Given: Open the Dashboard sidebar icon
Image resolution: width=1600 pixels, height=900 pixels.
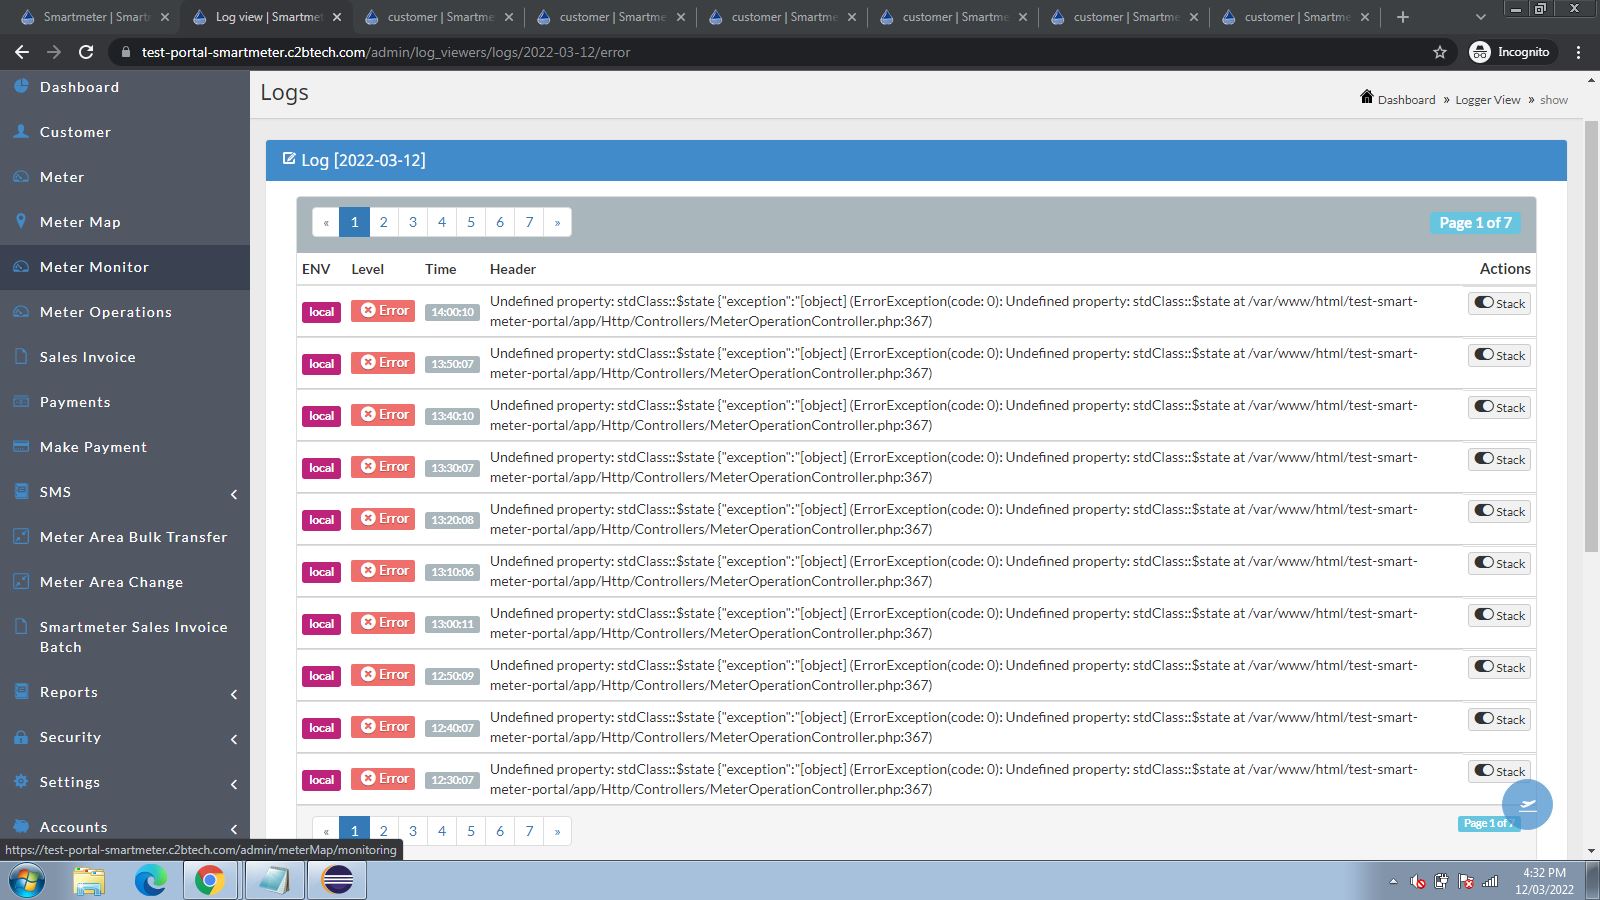Looking at the screenshot, I should (x=21, y=86).
